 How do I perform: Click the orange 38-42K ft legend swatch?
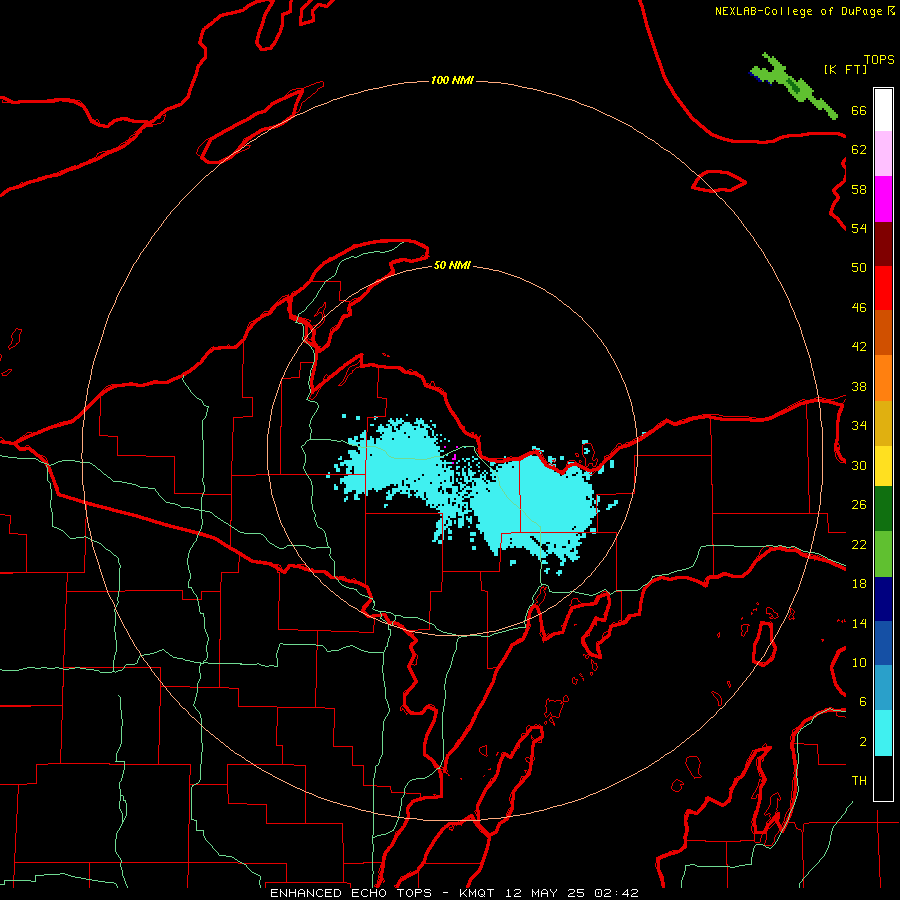pyautogui.click(x=883, y=378)
